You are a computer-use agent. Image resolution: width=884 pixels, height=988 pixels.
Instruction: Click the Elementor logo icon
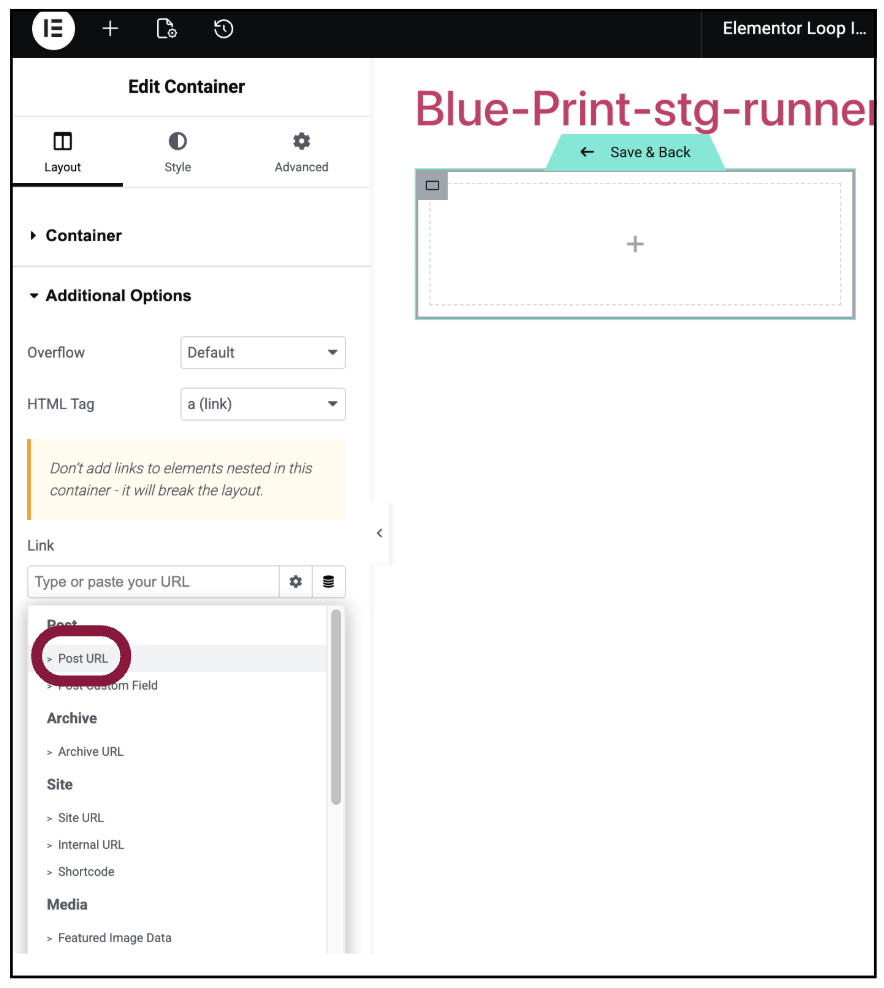pos(53,29)
